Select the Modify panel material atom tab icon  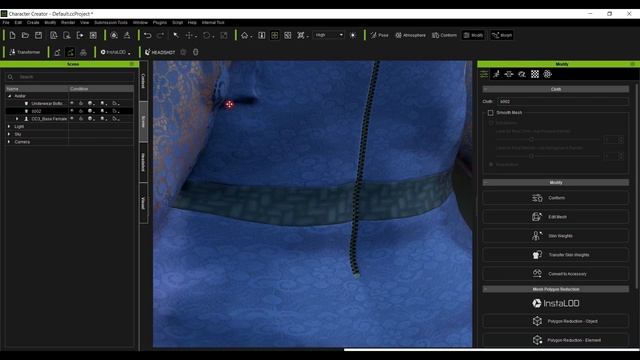tap(548, 74)
